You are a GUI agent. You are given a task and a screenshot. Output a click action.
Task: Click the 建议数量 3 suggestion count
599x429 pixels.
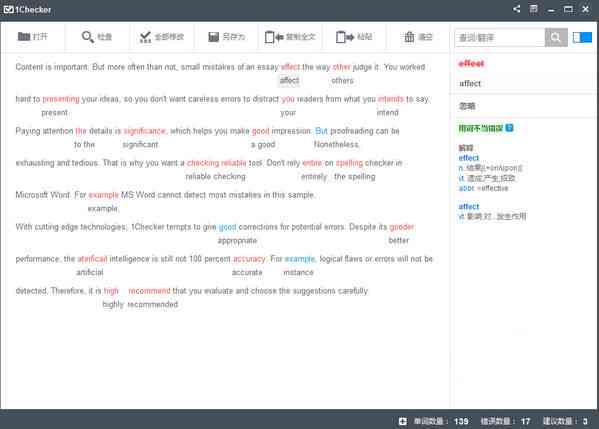click(x=565, y=421)
